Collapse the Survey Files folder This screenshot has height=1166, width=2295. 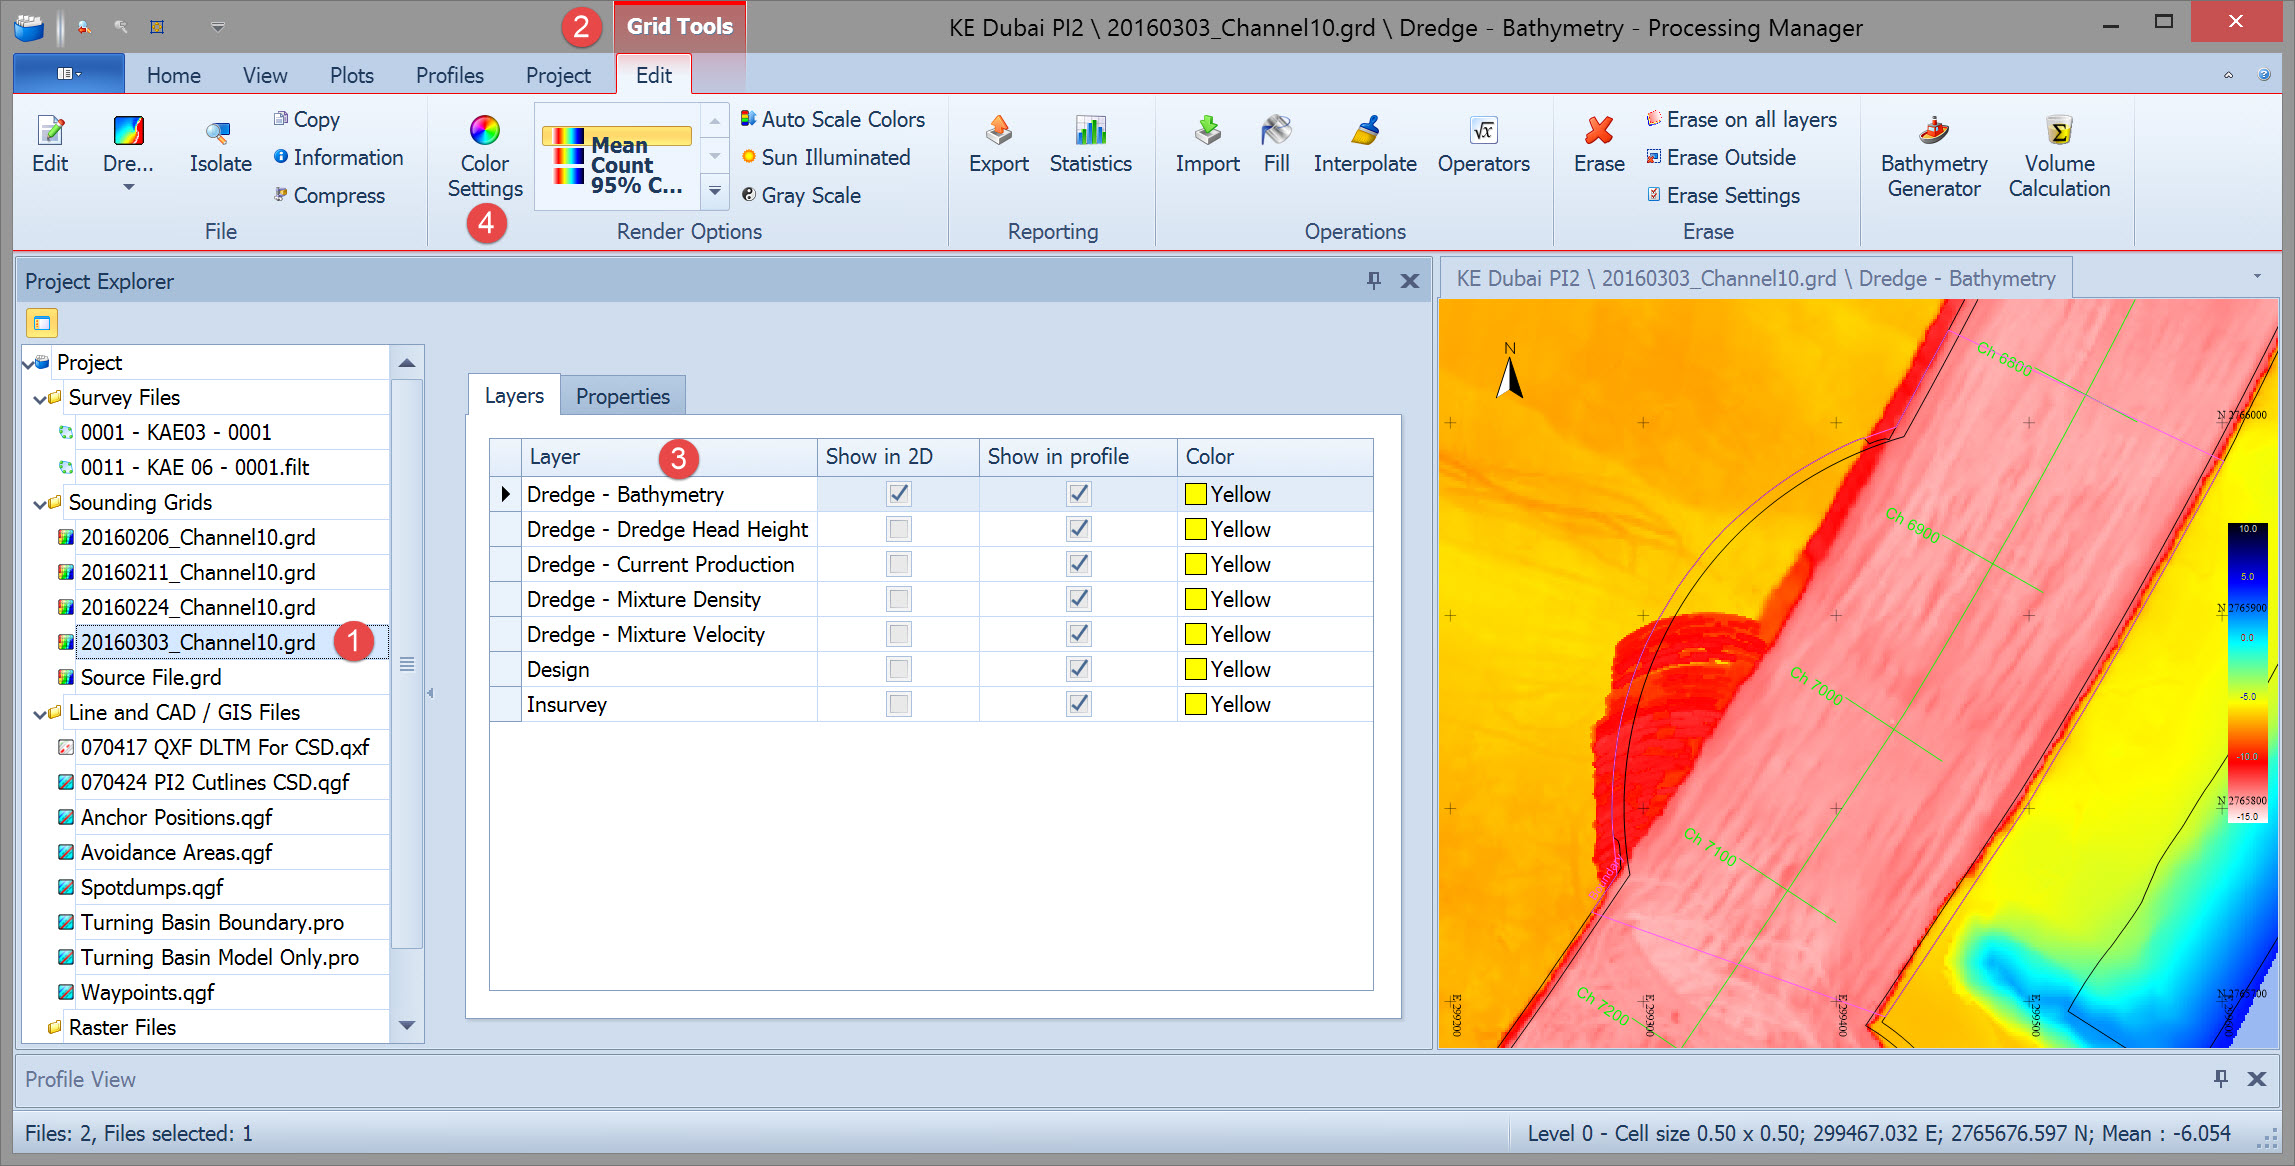pos(40,398)
